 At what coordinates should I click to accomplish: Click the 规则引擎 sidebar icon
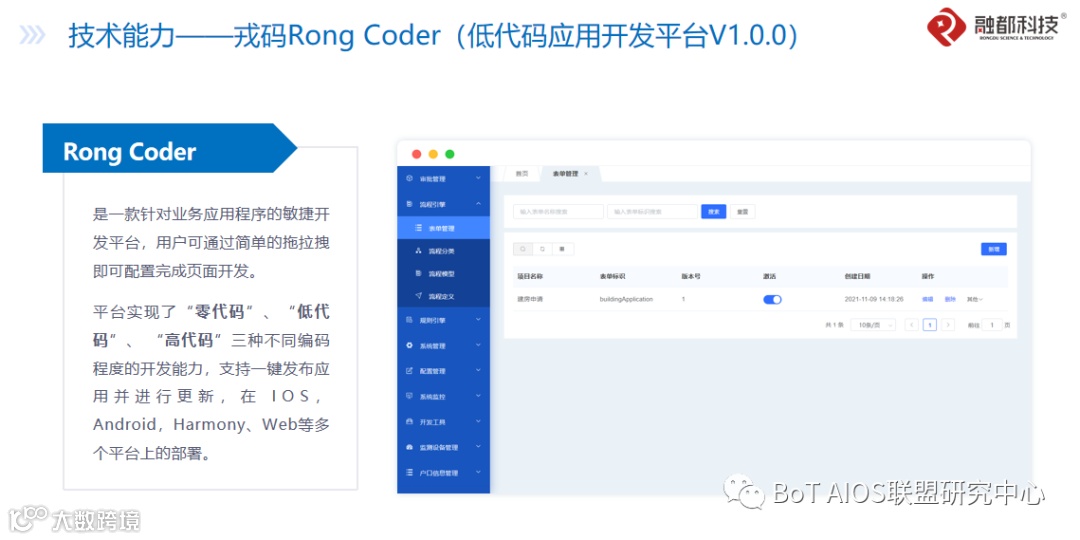click(410, 320)
